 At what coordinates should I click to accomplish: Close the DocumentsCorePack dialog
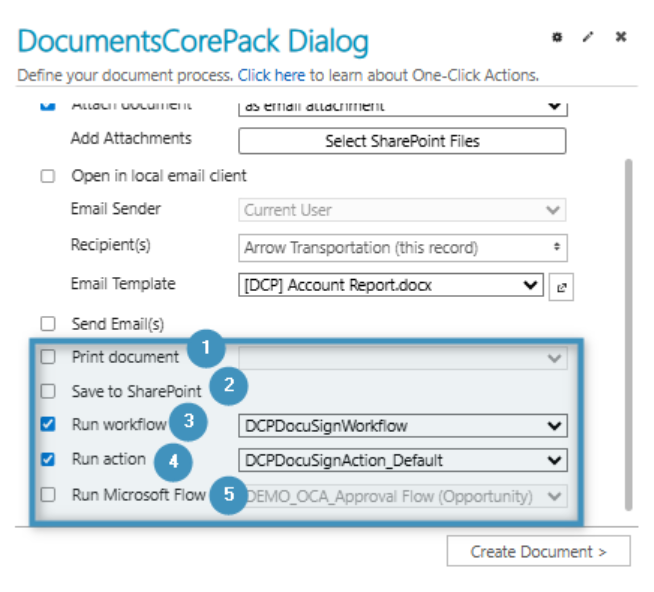tap(621, 37)
